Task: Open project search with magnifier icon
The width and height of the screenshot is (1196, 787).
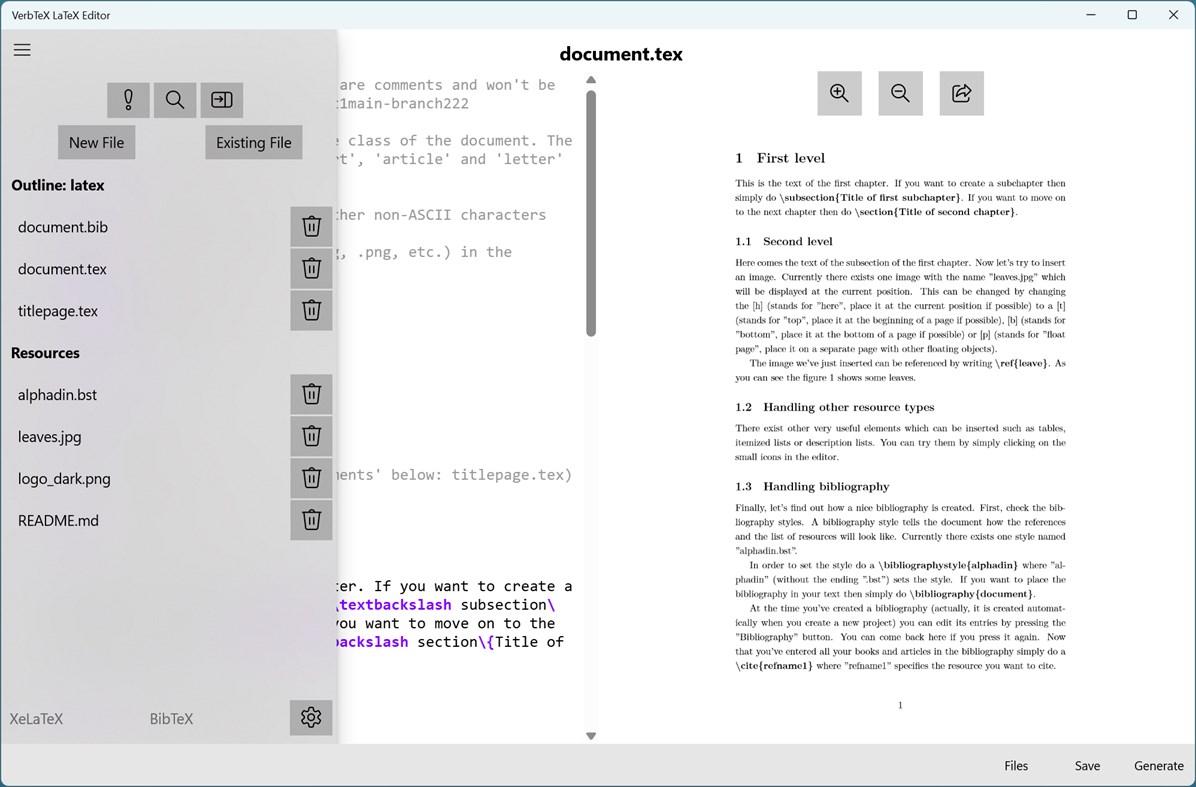Action: point(175,100)
